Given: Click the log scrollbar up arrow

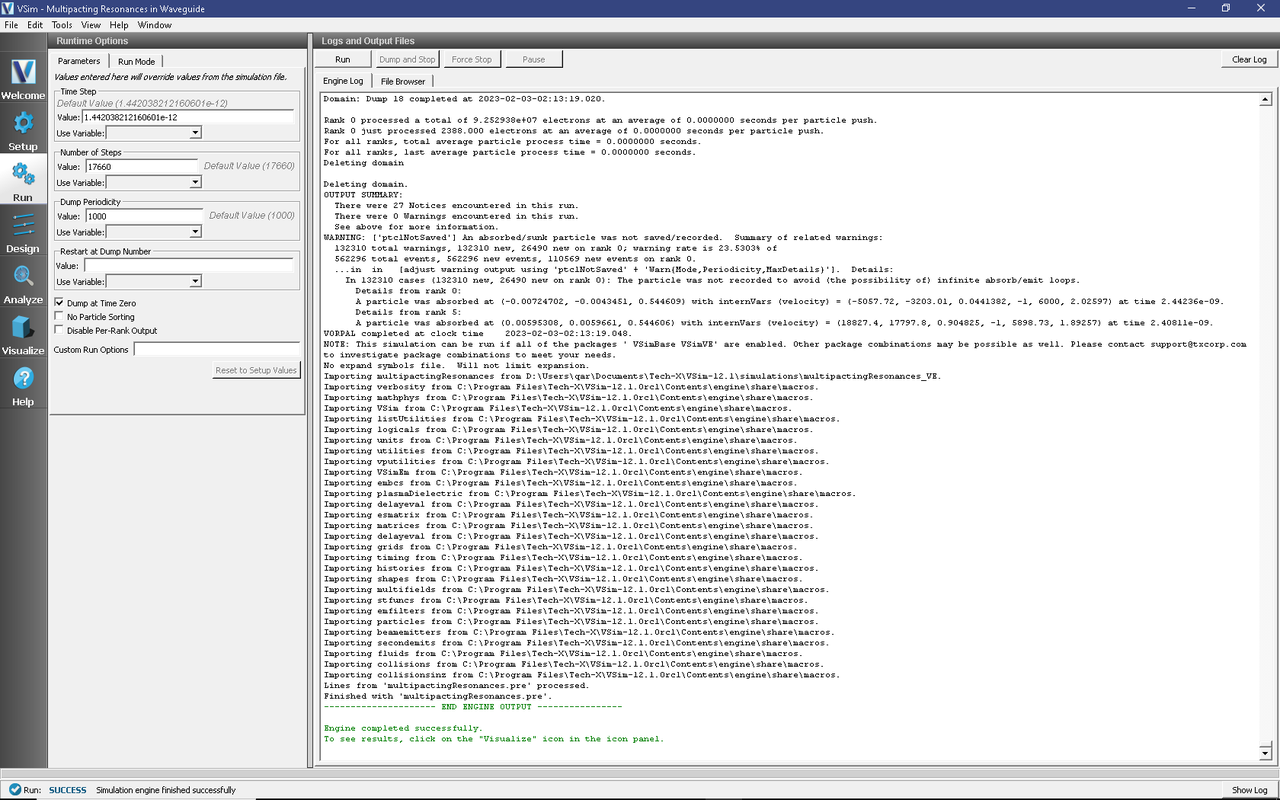Looking at the screenshot, I should click(1265, 100).
